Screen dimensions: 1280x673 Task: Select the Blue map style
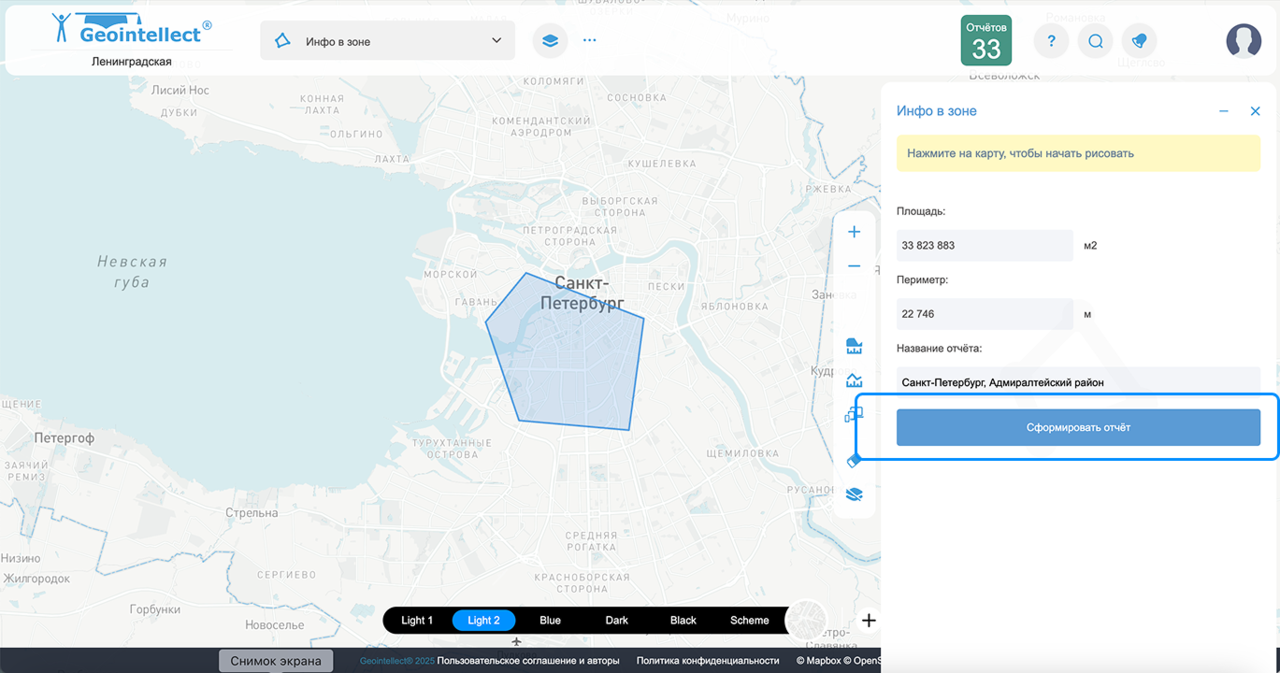[x=550, y=620]
